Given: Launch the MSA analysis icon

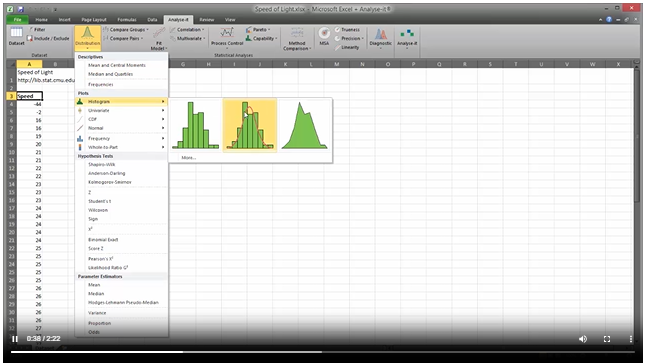Looking at the screenshot, I should point(324,37).
